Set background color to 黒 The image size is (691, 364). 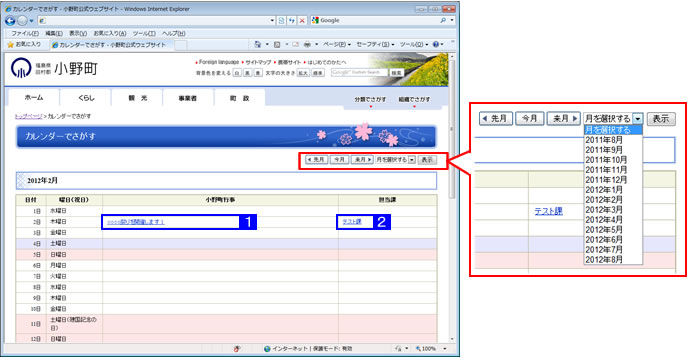point(248,73)
